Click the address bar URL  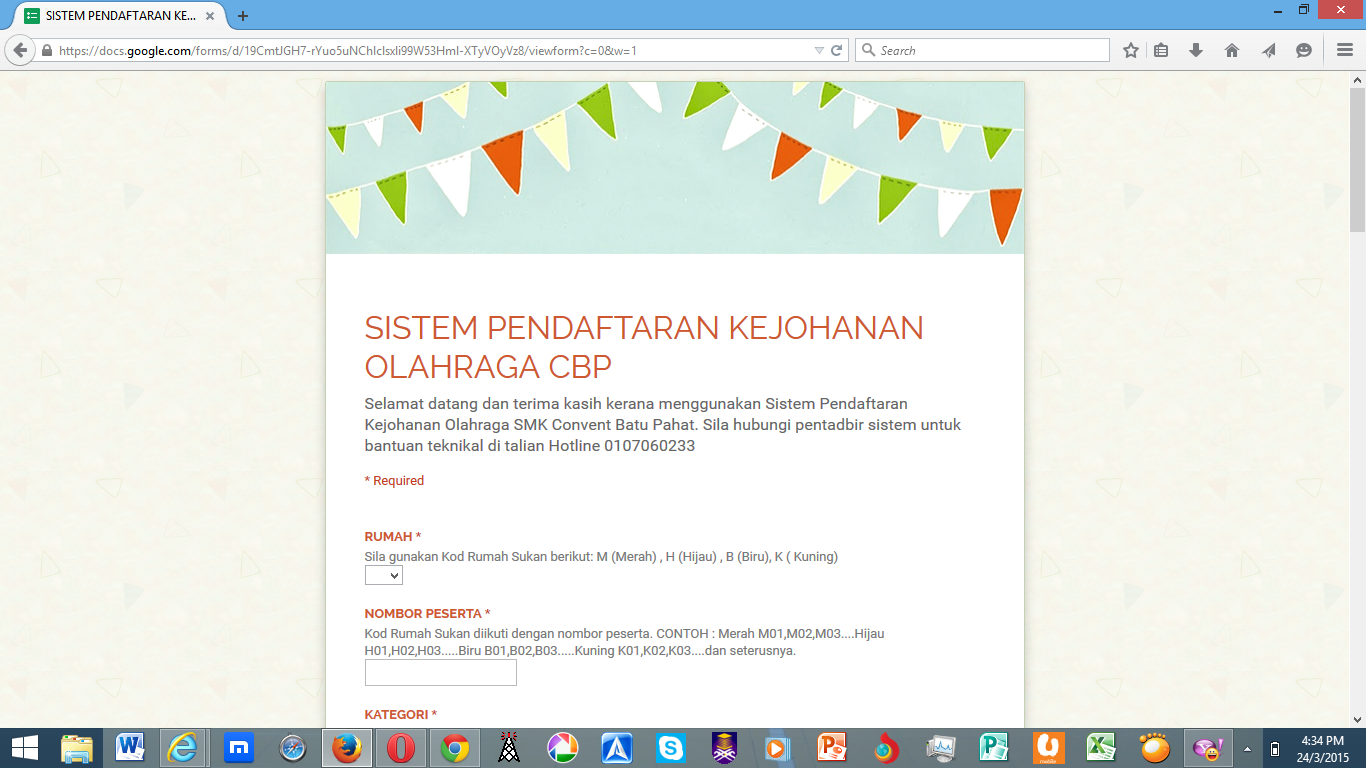tap(348, 50)
